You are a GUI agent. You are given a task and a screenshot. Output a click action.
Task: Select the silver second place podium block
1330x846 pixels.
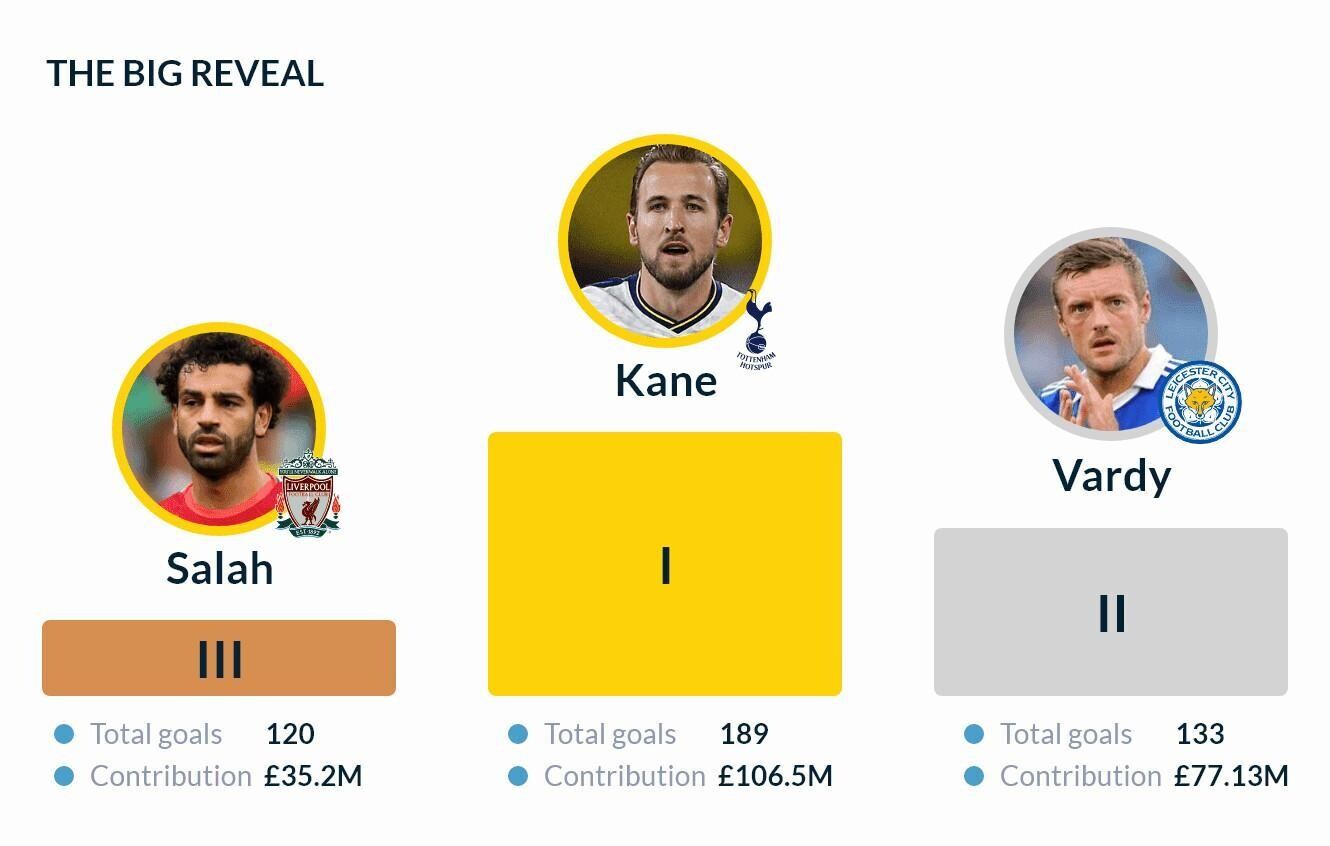1111,612
